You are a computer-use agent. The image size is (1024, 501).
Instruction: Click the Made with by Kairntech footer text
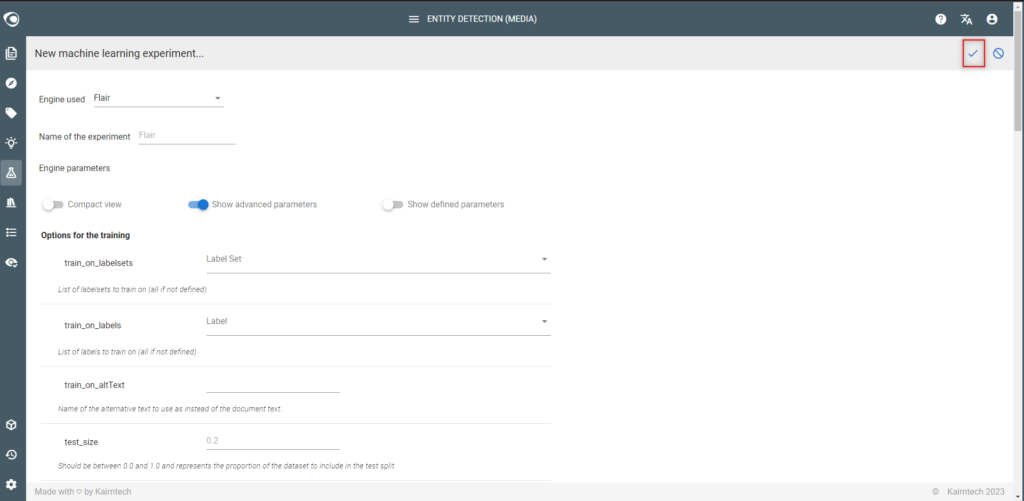coord(83,491)
